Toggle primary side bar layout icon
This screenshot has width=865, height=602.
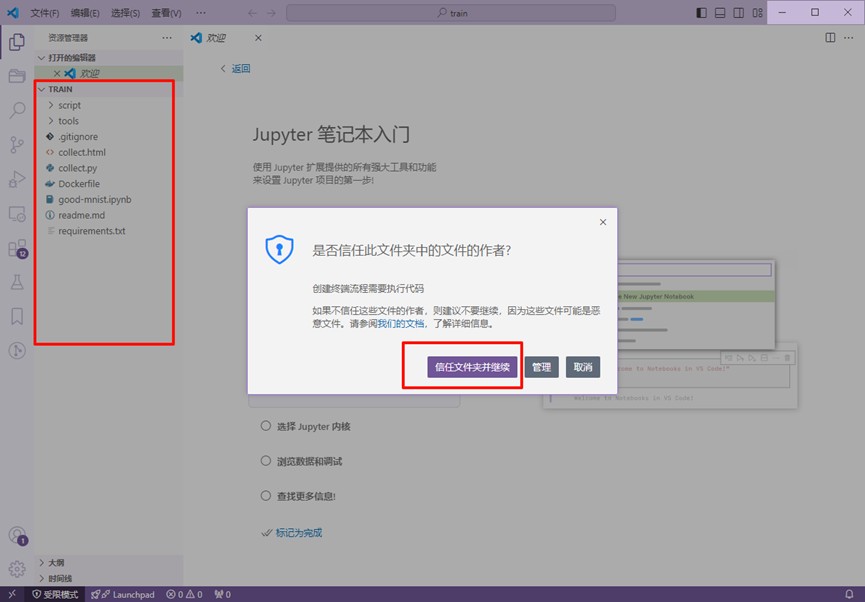click(x=701, y=13)
